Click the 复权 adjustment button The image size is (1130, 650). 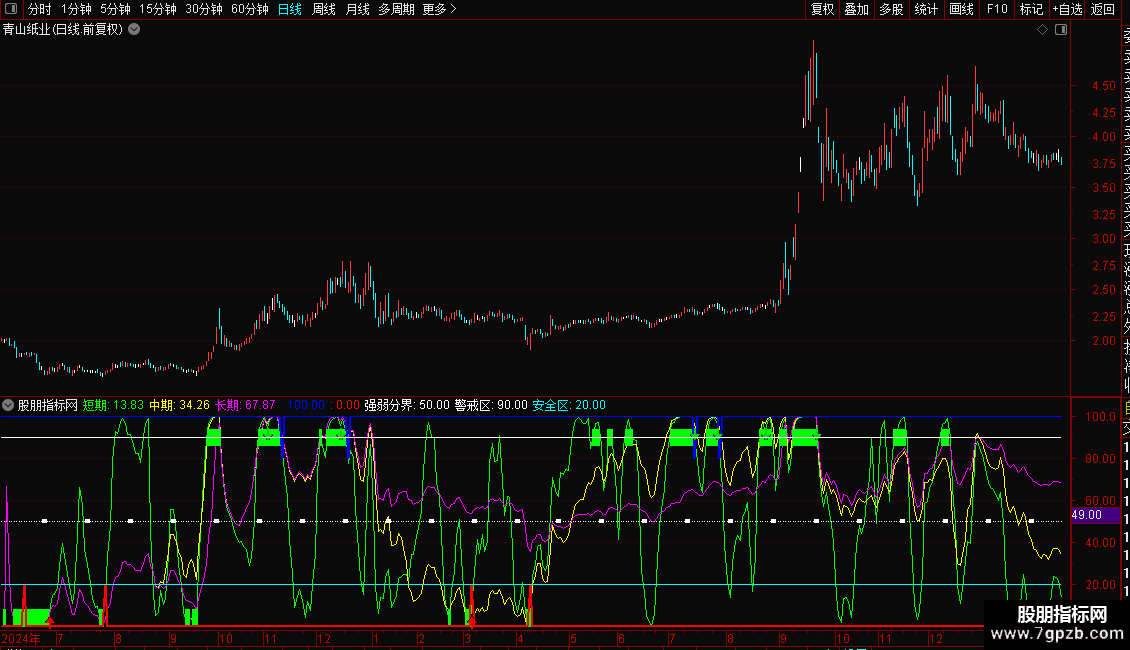[822, 9]
